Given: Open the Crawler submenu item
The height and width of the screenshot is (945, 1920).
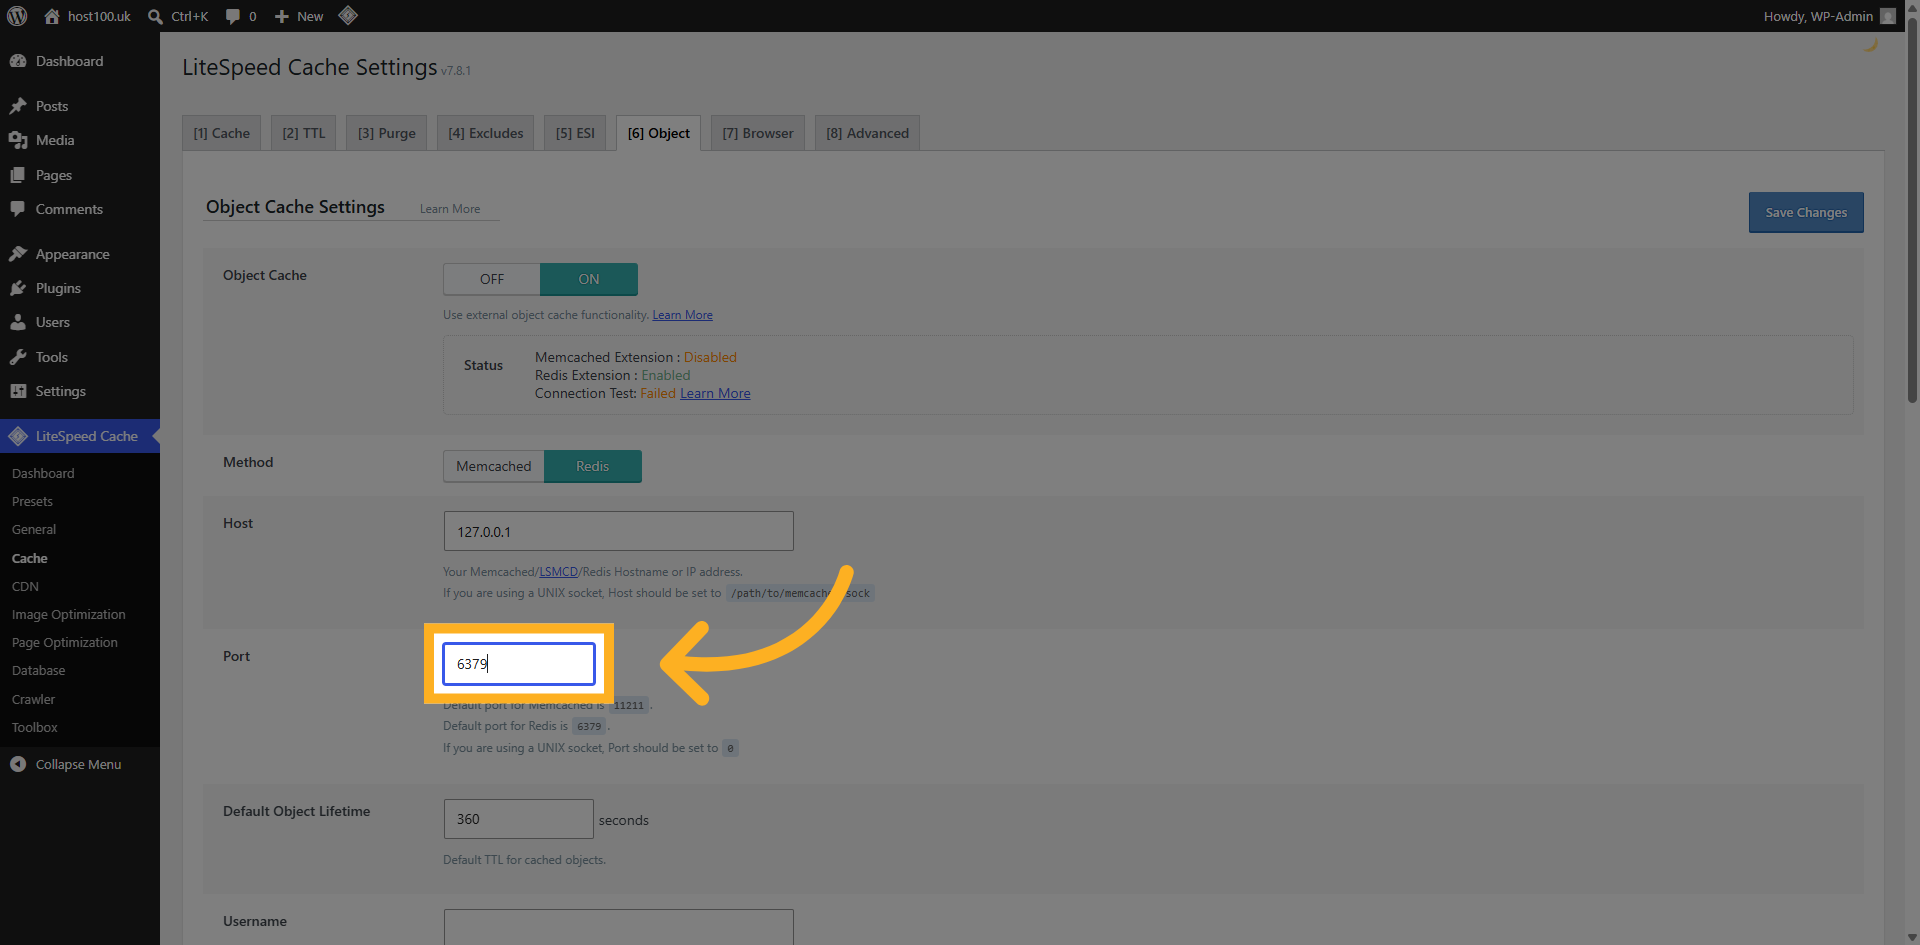Looking at the screenshot, I should (34, 699).
